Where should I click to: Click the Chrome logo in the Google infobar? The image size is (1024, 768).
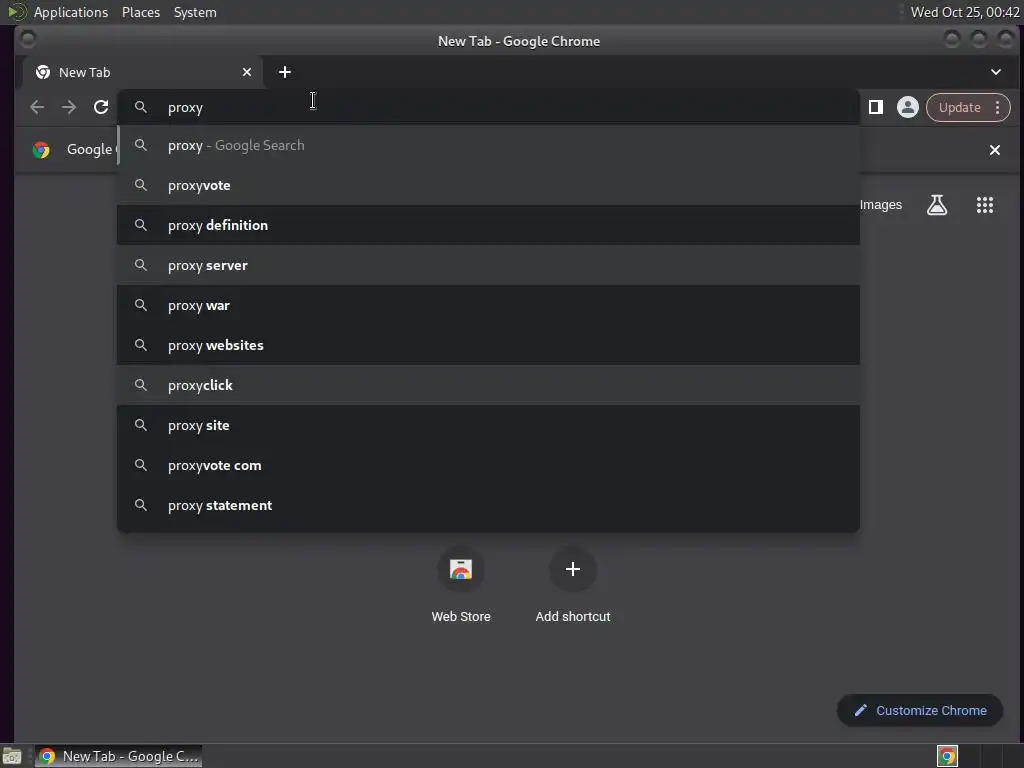[41, 150]
